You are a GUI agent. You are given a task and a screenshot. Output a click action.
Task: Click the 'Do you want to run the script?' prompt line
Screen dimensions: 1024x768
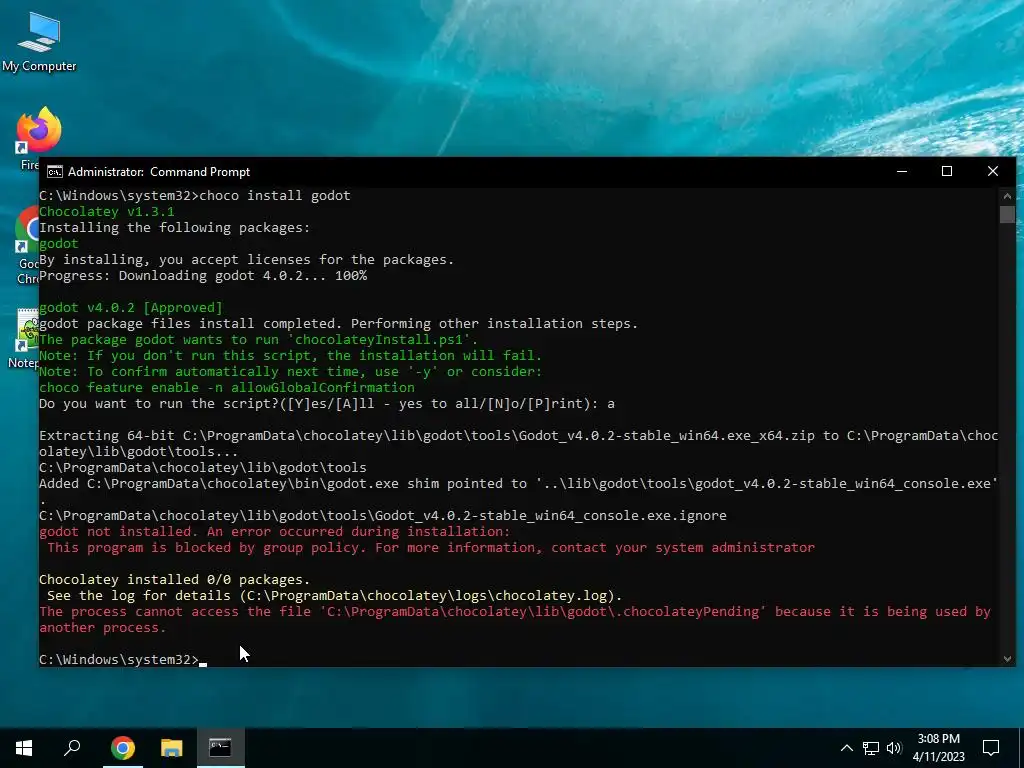click(327, 404)
